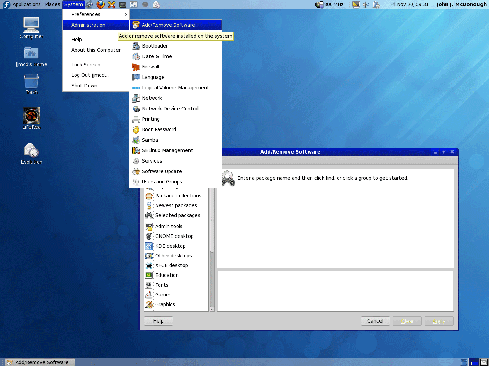
Task: Select Games package group
Action: coord(177,295)
